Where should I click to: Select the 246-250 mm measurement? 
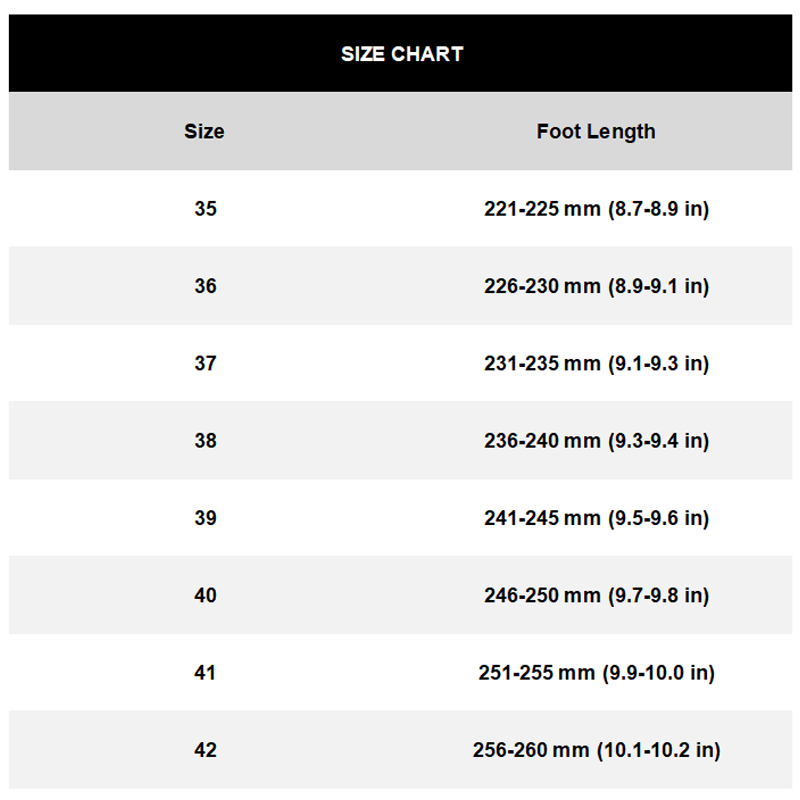pyautogui.click(x=542, y=595)
